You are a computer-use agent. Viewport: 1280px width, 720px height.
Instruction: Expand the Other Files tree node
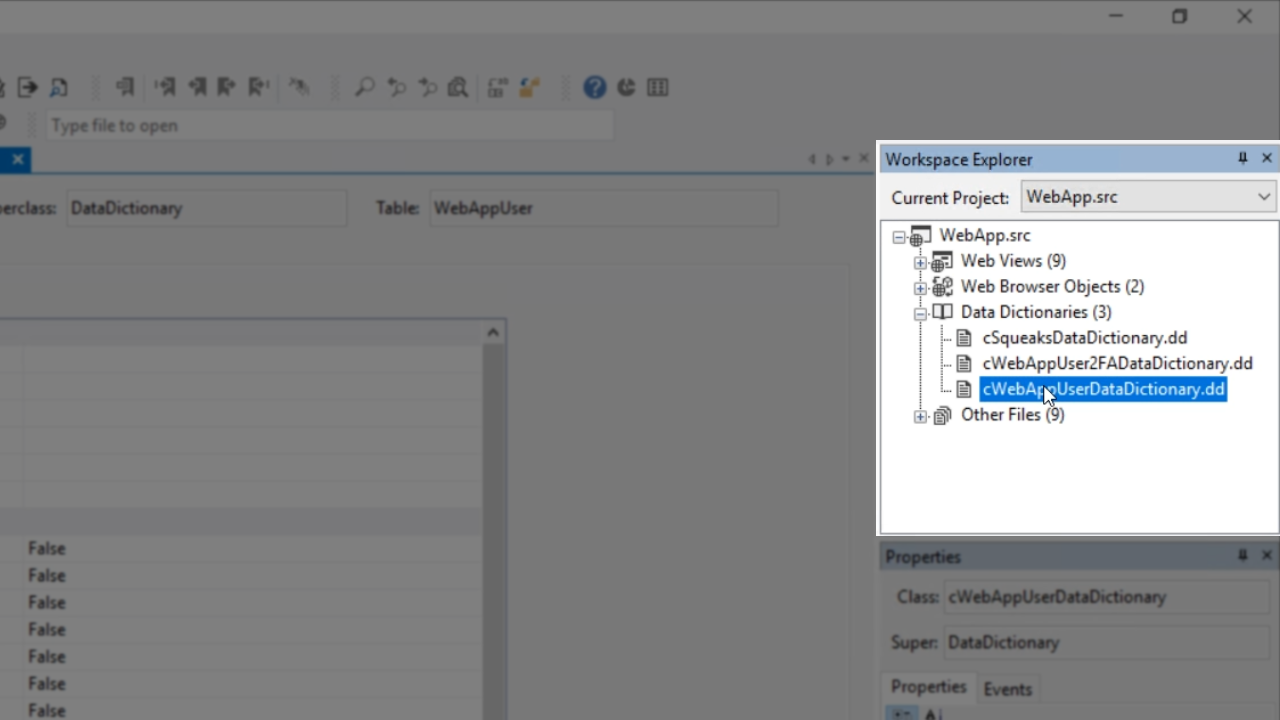pyautogui.click(x=920, y=416)
